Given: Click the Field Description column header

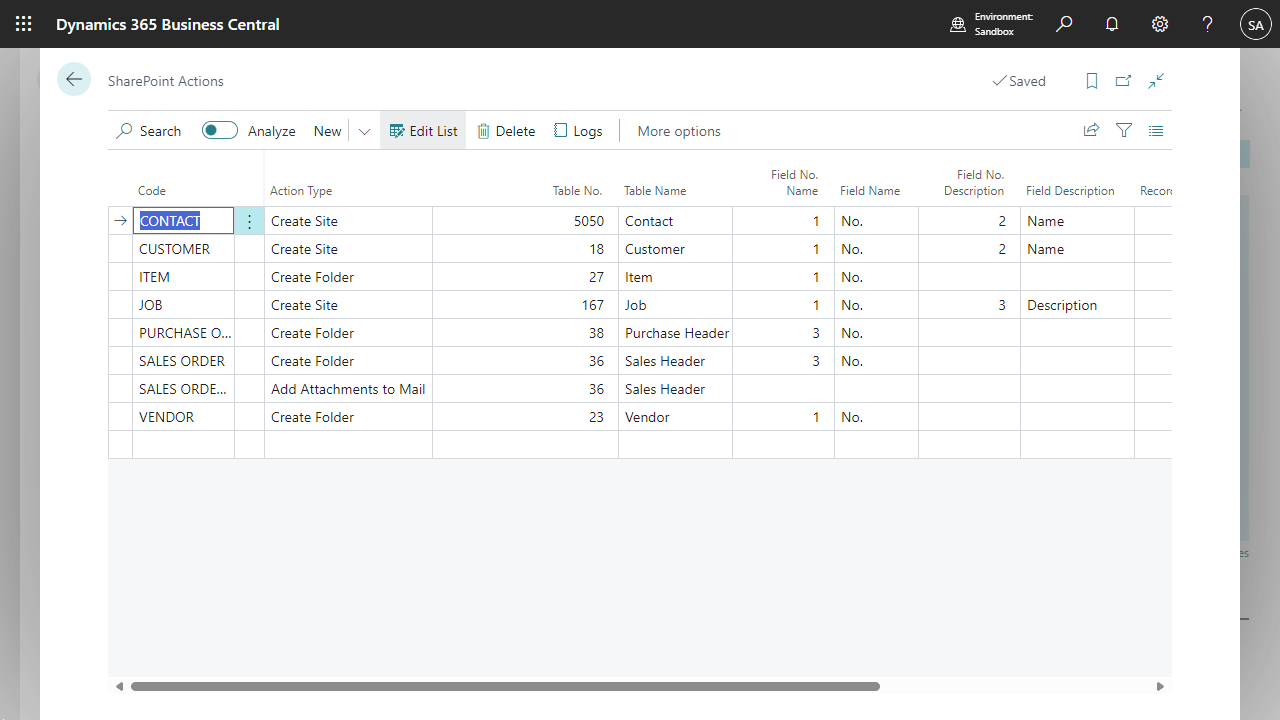Looking at the screenshot, I should 1070,191.
